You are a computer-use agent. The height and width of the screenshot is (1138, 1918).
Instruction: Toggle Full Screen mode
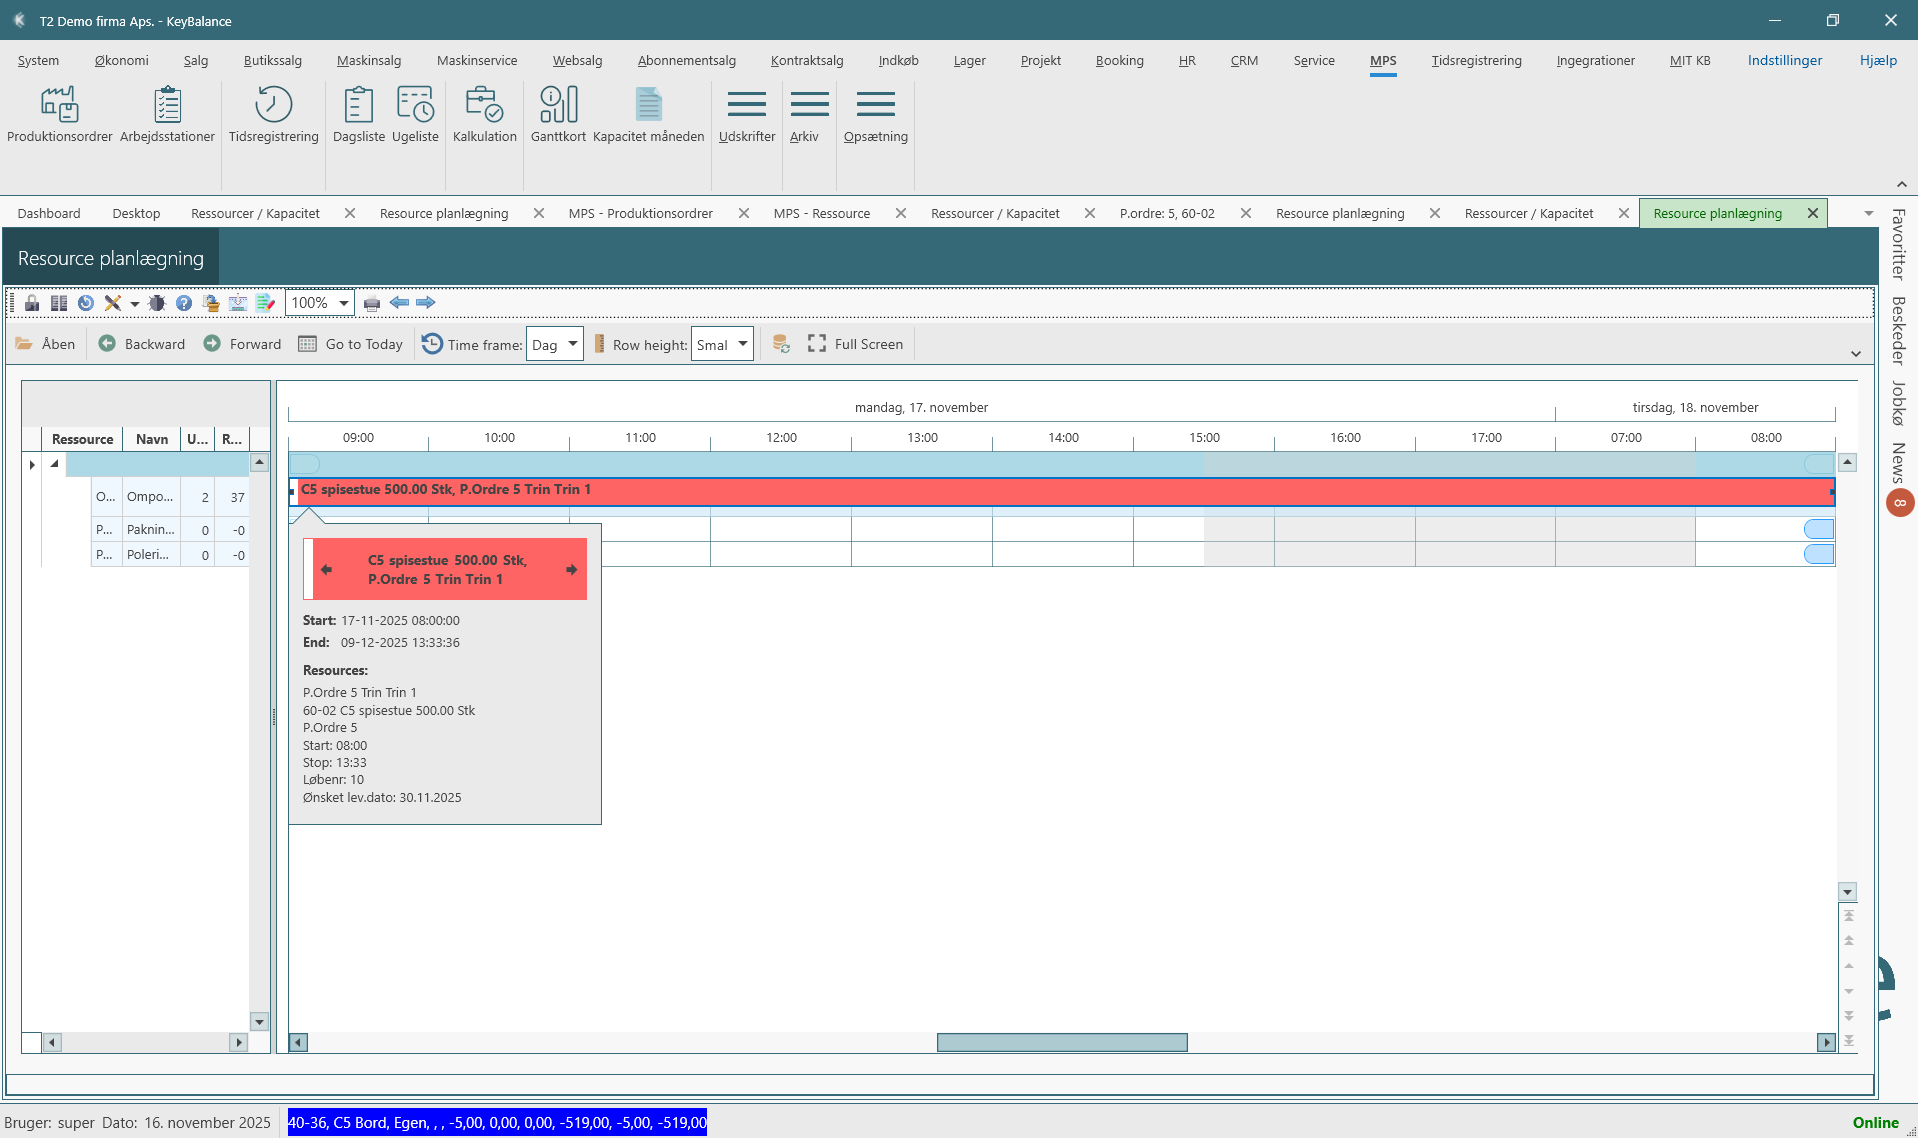click(x=855, y=344)
